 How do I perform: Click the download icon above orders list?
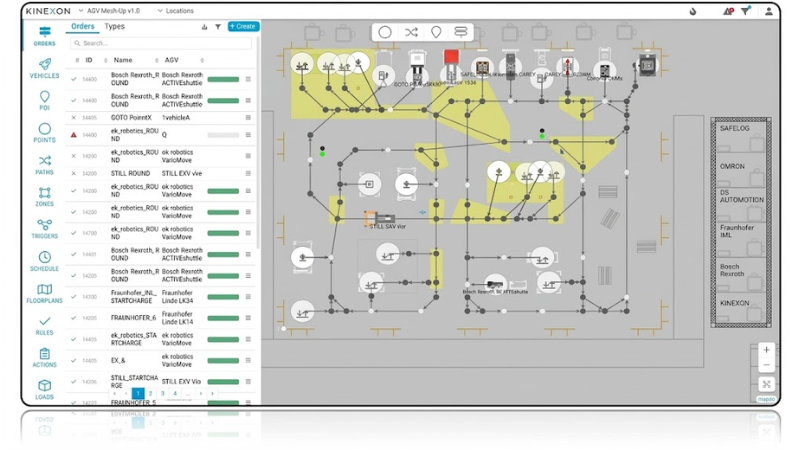pyautogui.click(x=205, y=27)
